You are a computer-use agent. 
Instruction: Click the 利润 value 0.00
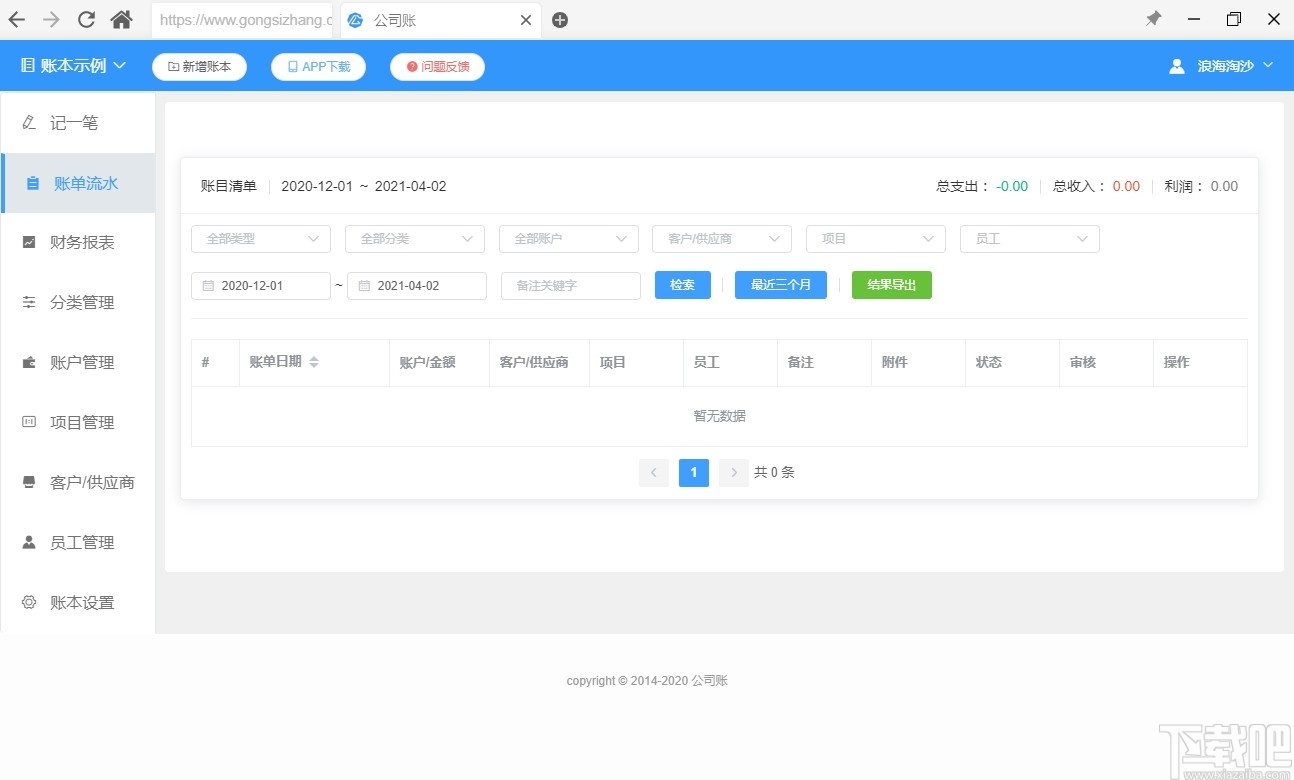click(1224, 186)
